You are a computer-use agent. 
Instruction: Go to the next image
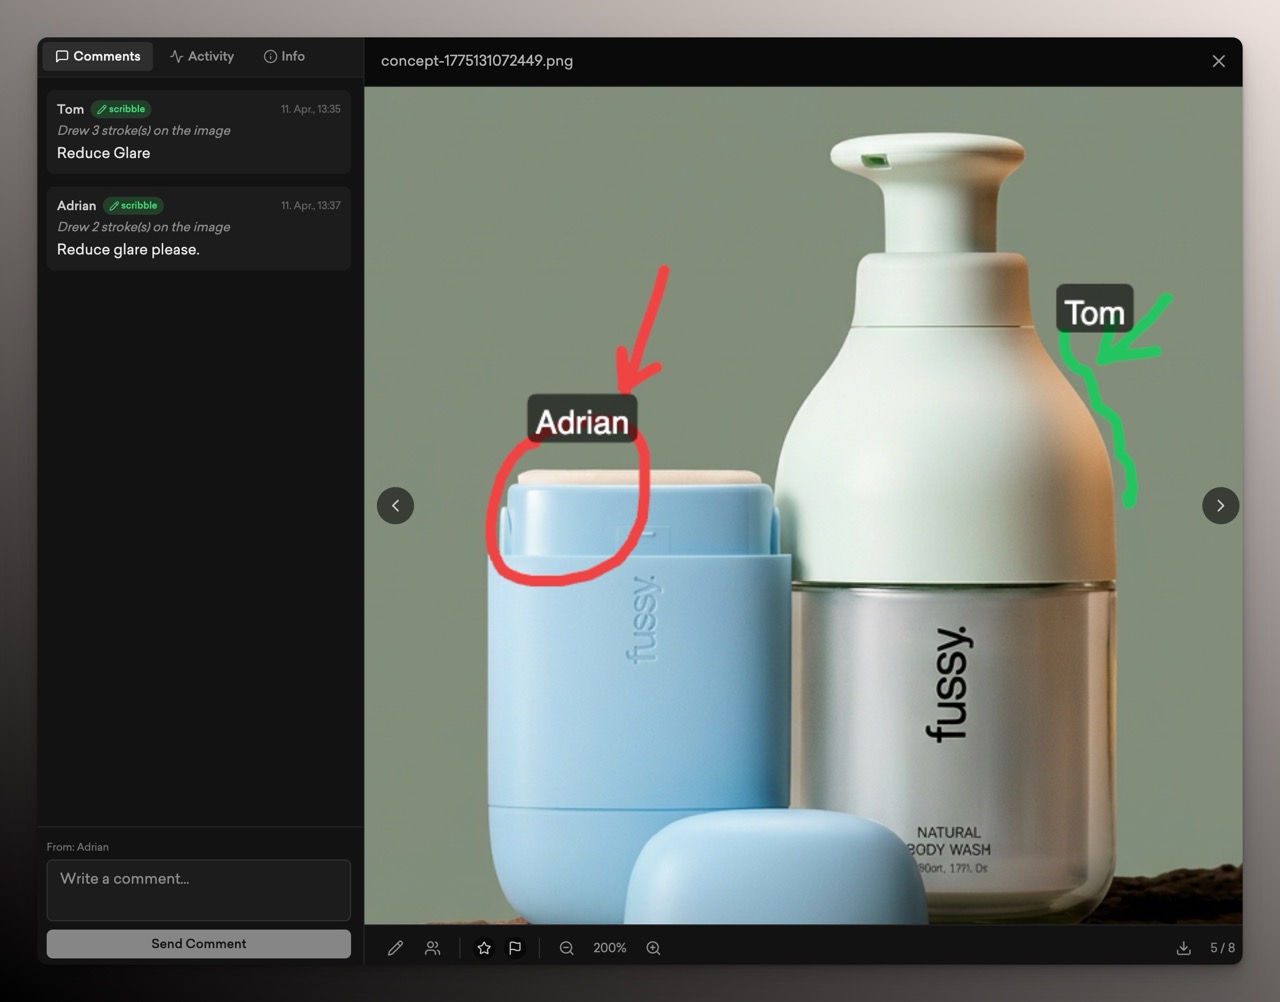(x=1220, y=505)
